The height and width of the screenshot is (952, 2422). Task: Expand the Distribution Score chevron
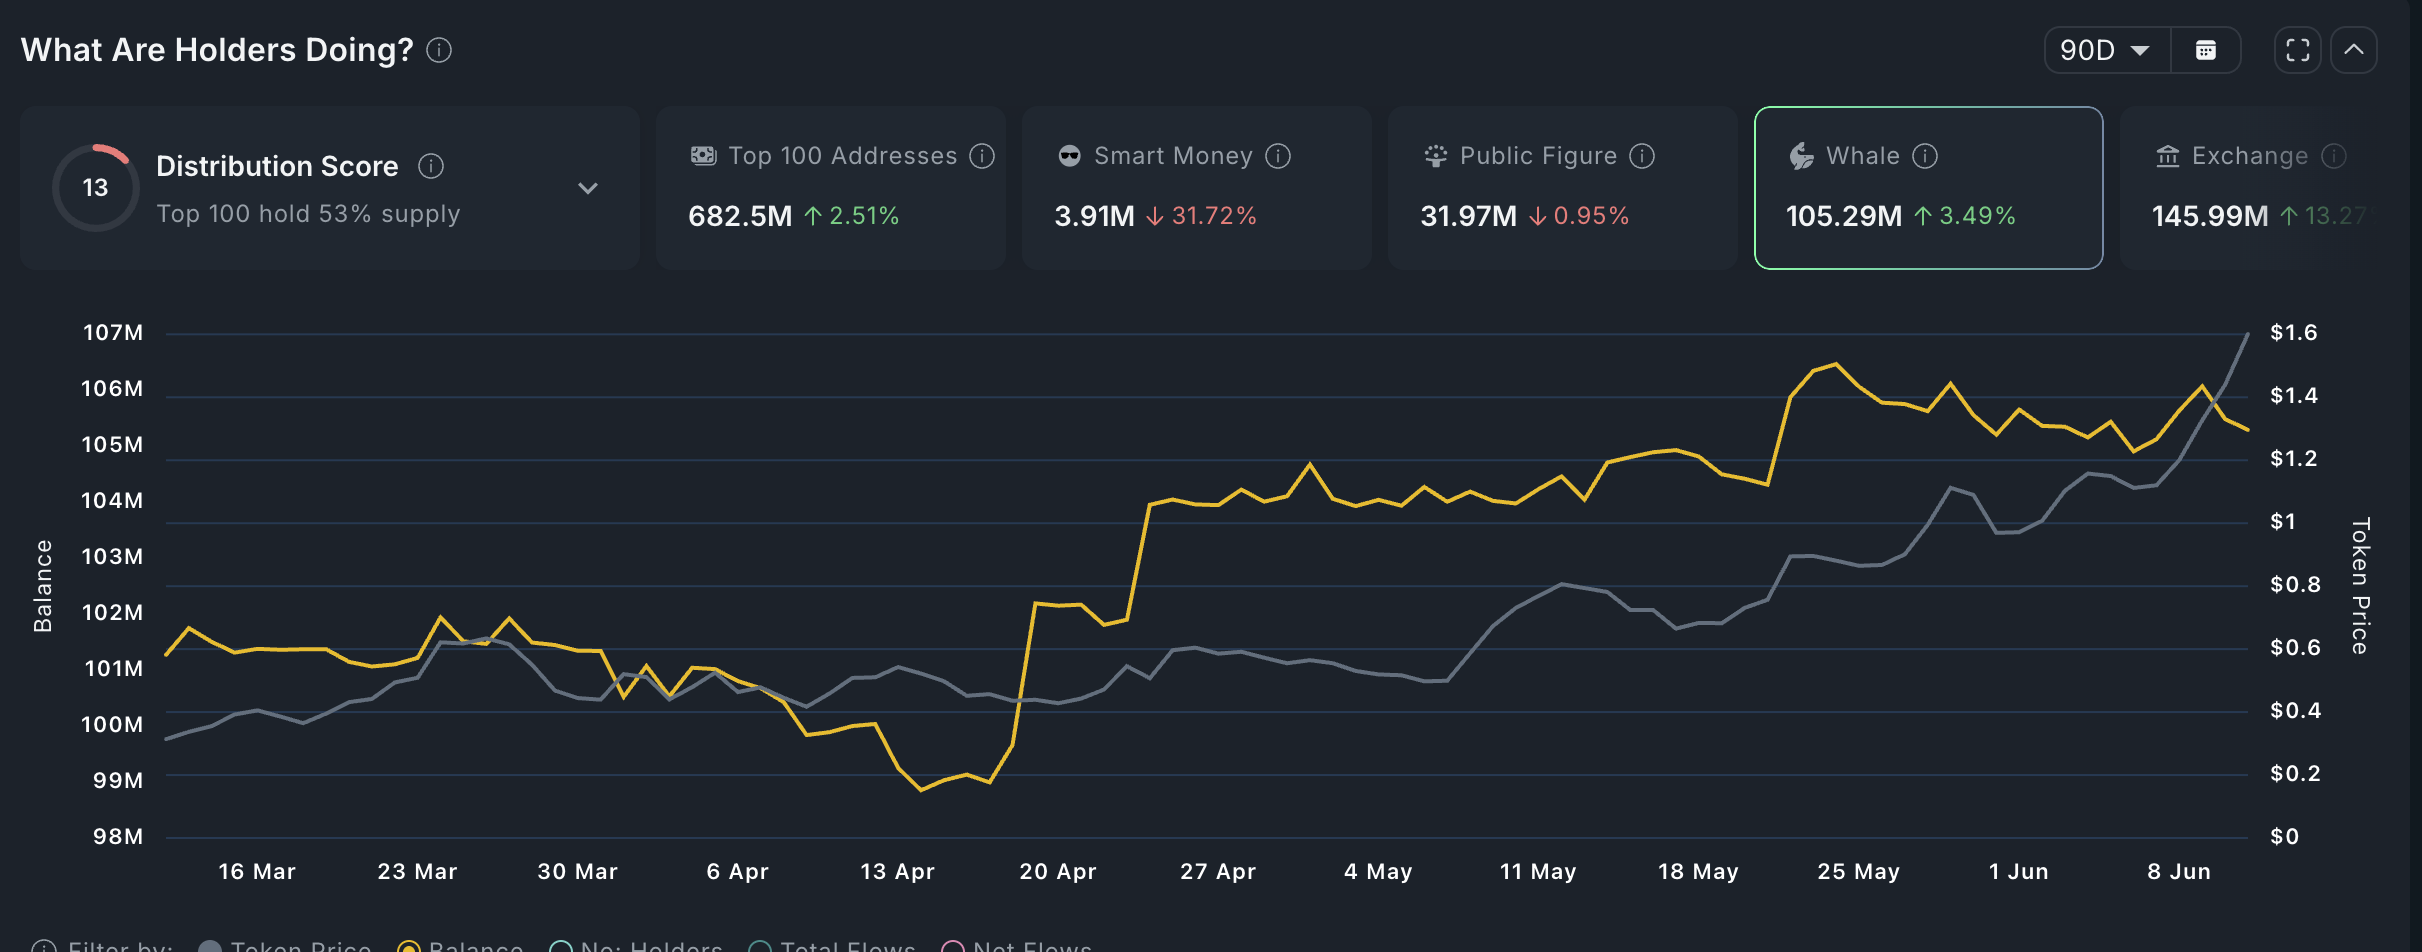point(588,188)
